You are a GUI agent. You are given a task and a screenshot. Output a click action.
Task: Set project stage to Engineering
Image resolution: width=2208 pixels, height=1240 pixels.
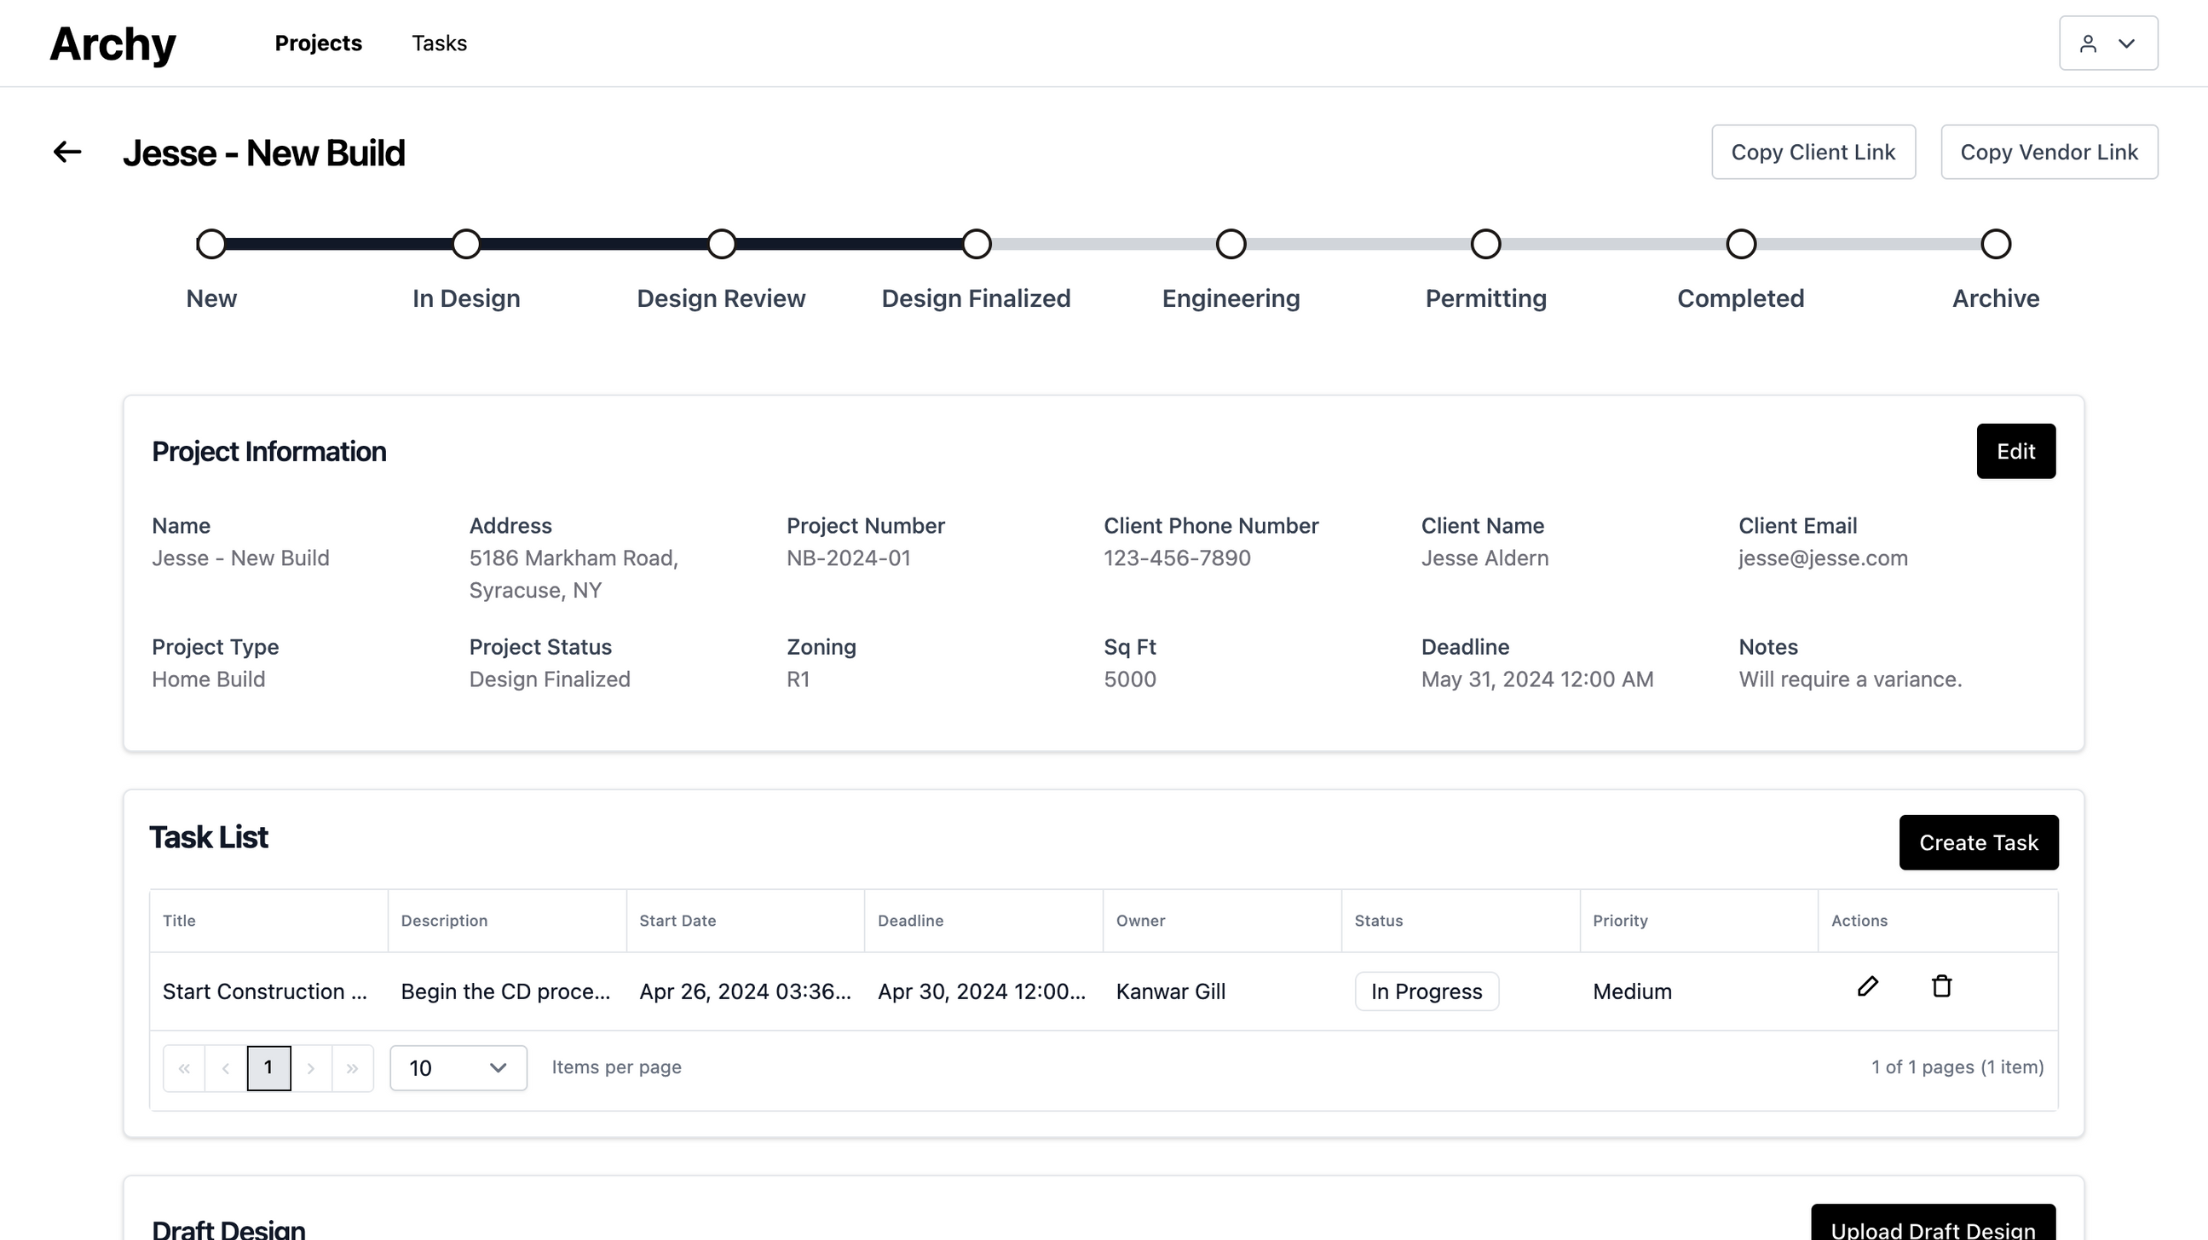coord(1230,244)
